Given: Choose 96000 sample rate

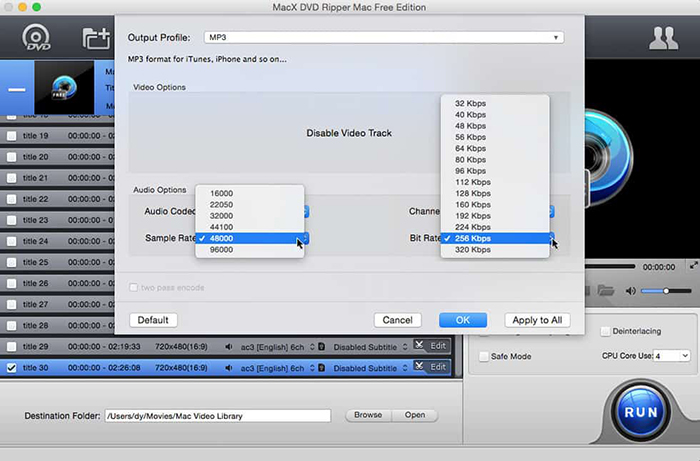Looking at the screenshot, I should (x=250, y=249).
